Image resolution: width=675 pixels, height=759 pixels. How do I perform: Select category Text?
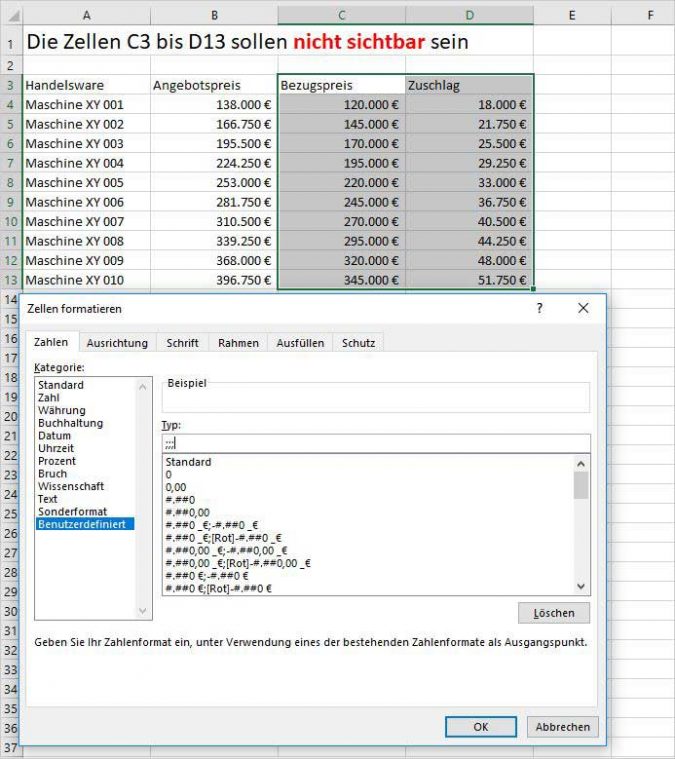point(47,499)
